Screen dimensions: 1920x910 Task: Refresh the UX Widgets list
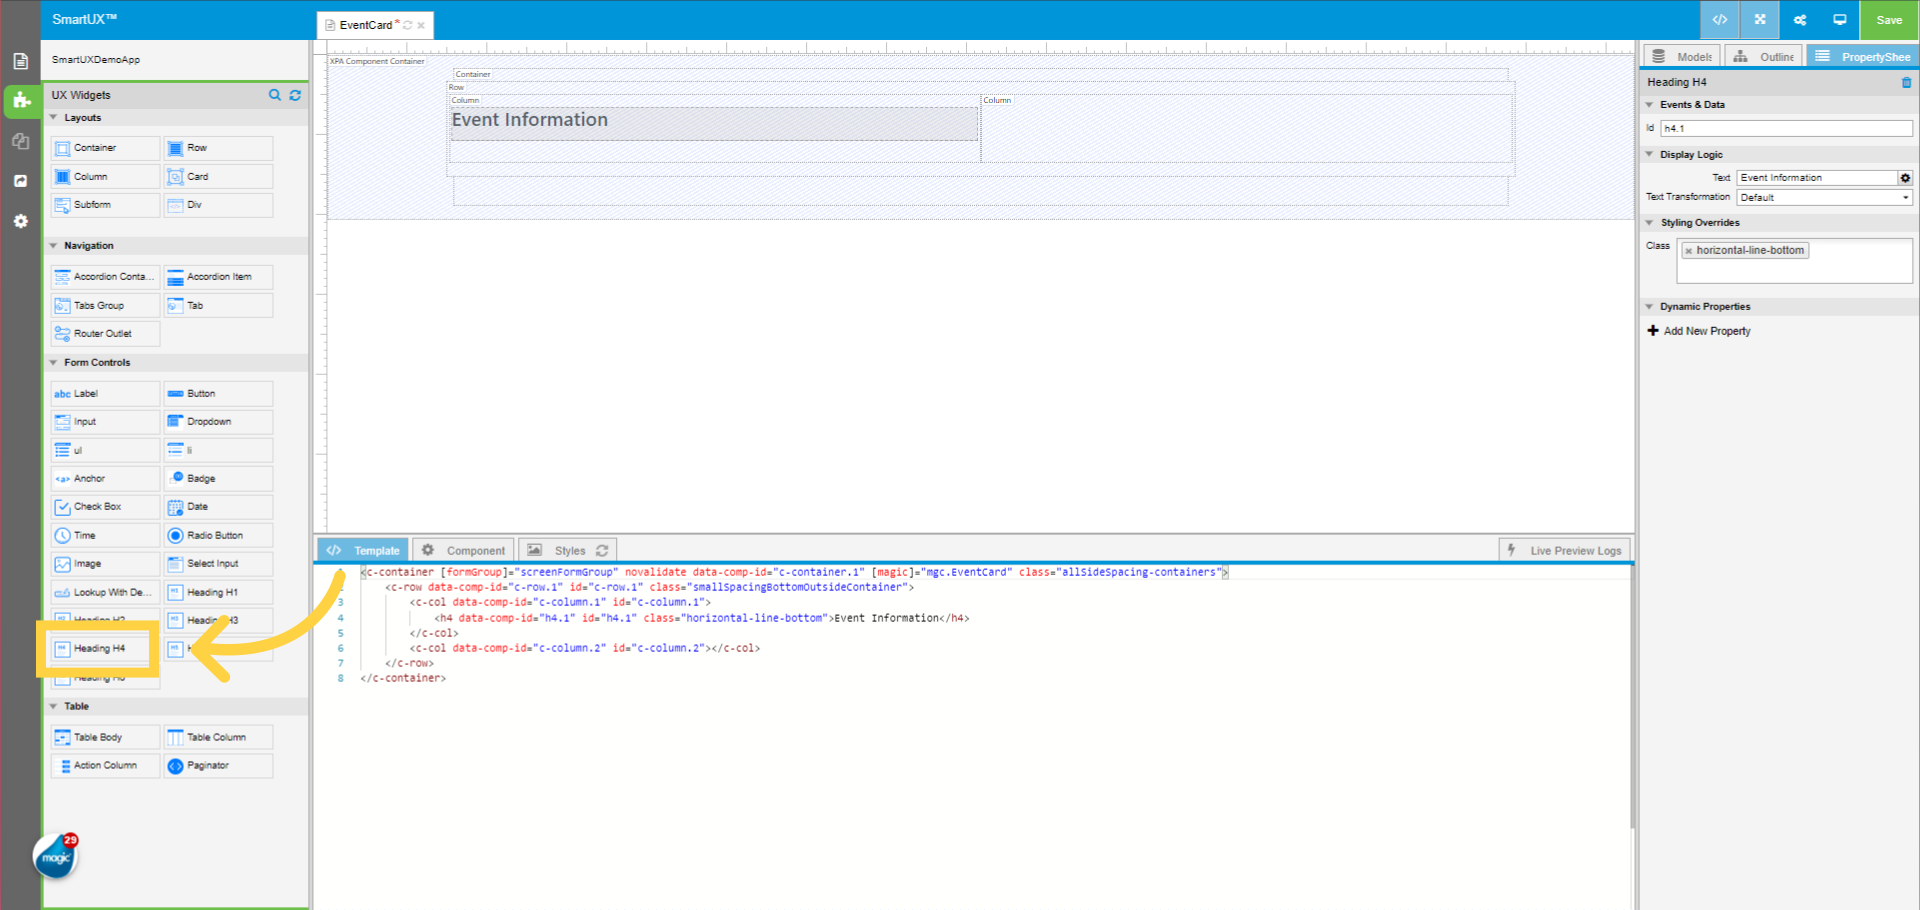click(x=295, y=95)
